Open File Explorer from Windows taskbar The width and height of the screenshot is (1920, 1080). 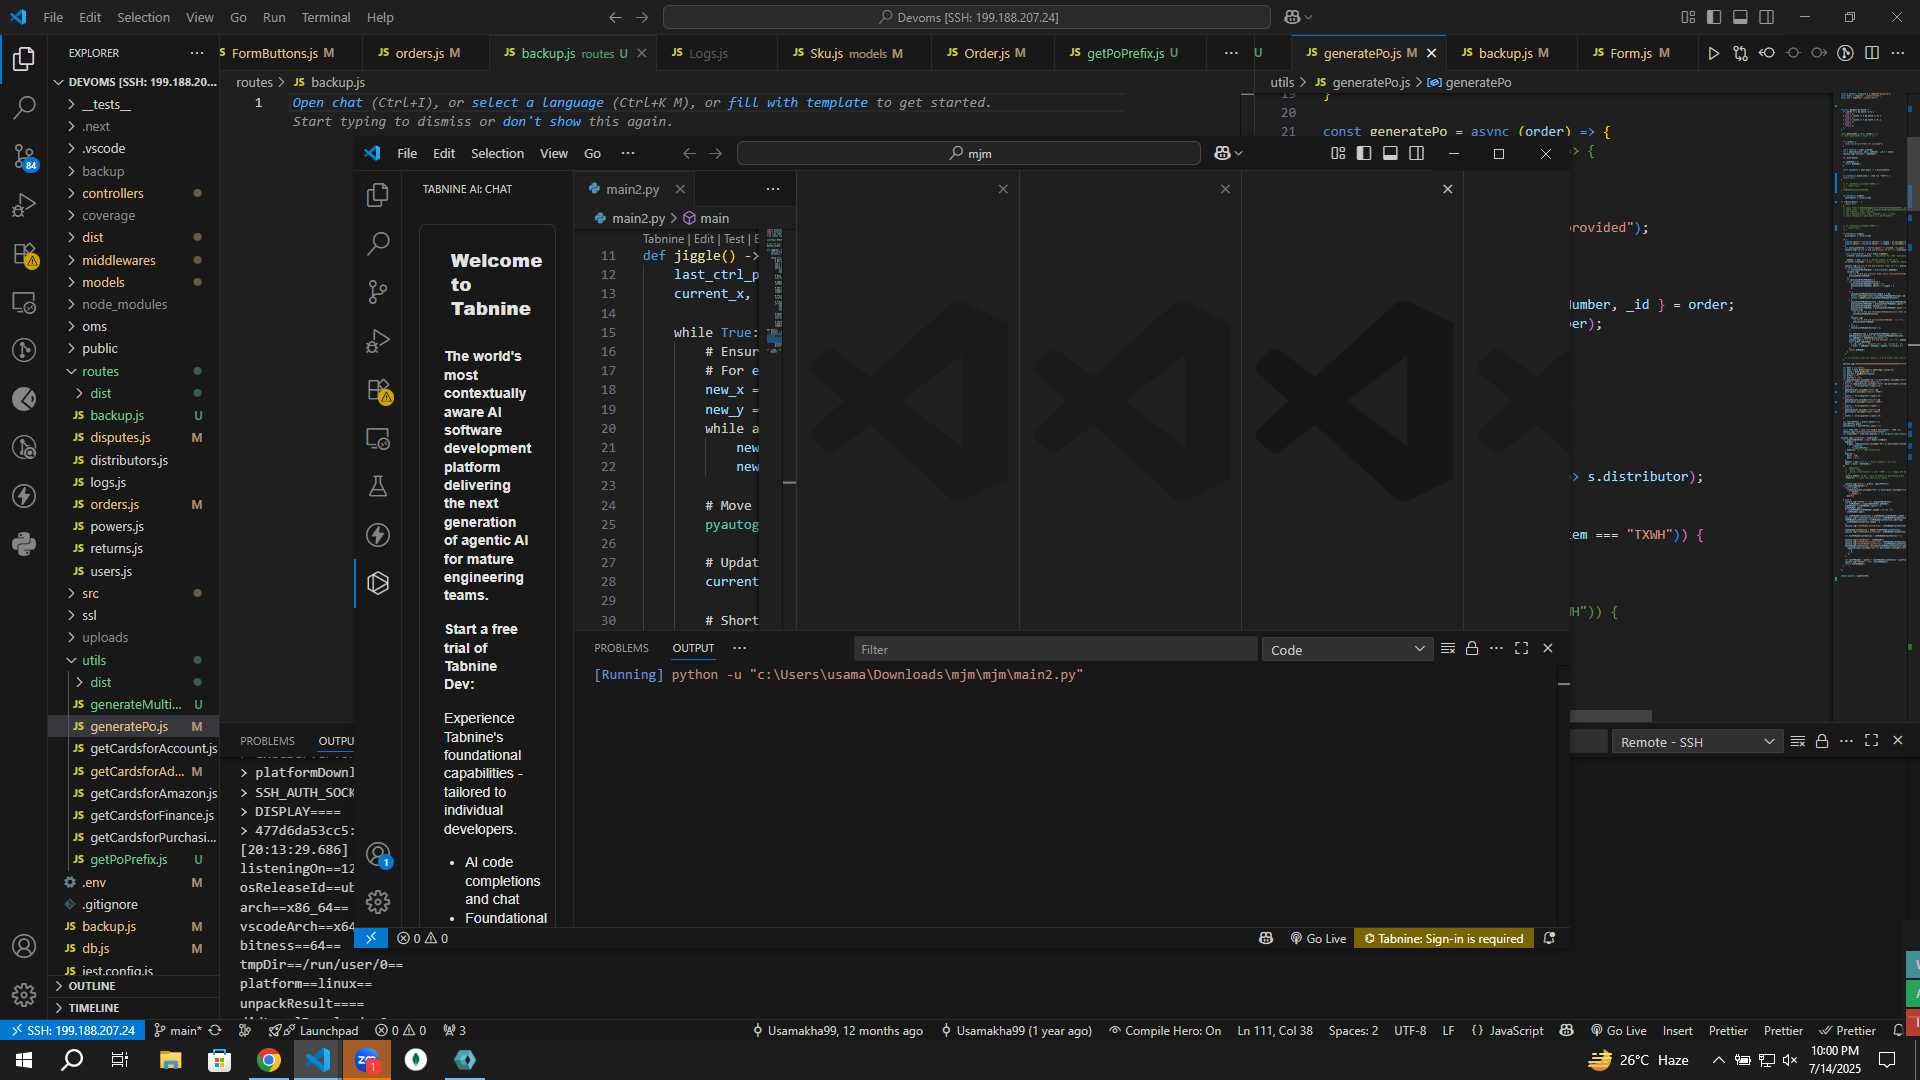pyautogui.click(x=170, y=1060)
